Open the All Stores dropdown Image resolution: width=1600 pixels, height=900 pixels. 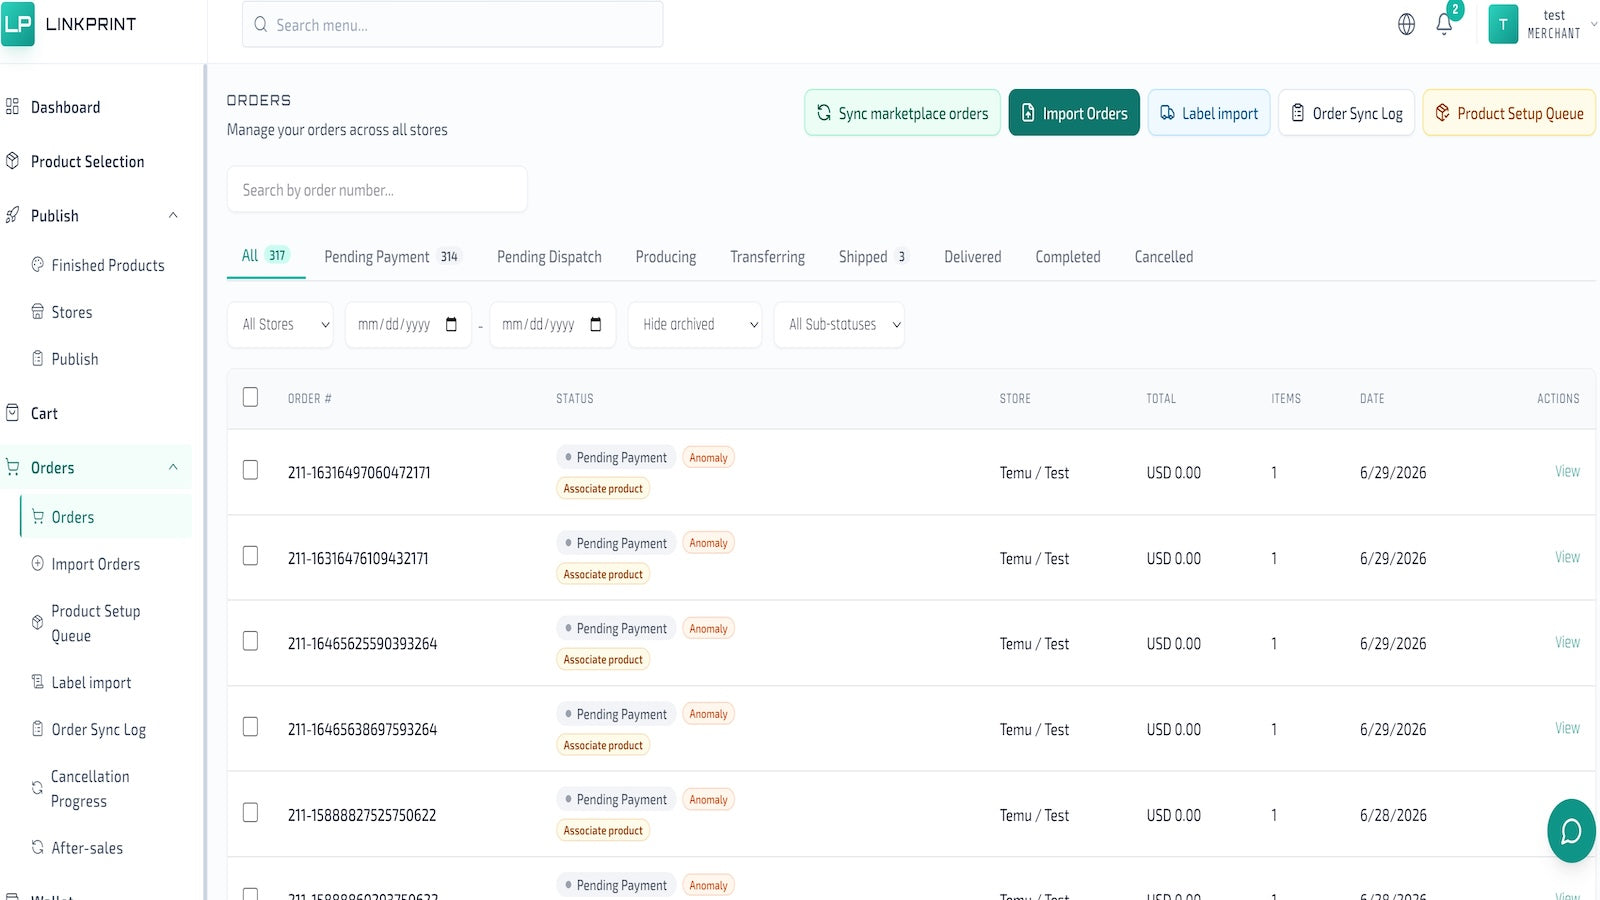pos(281,325)
